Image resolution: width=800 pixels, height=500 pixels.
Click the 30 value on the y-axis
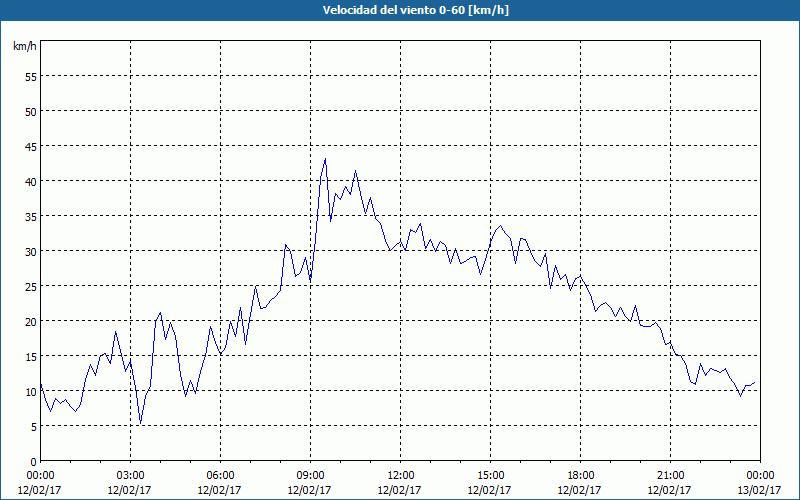click(x=31, y=252)
